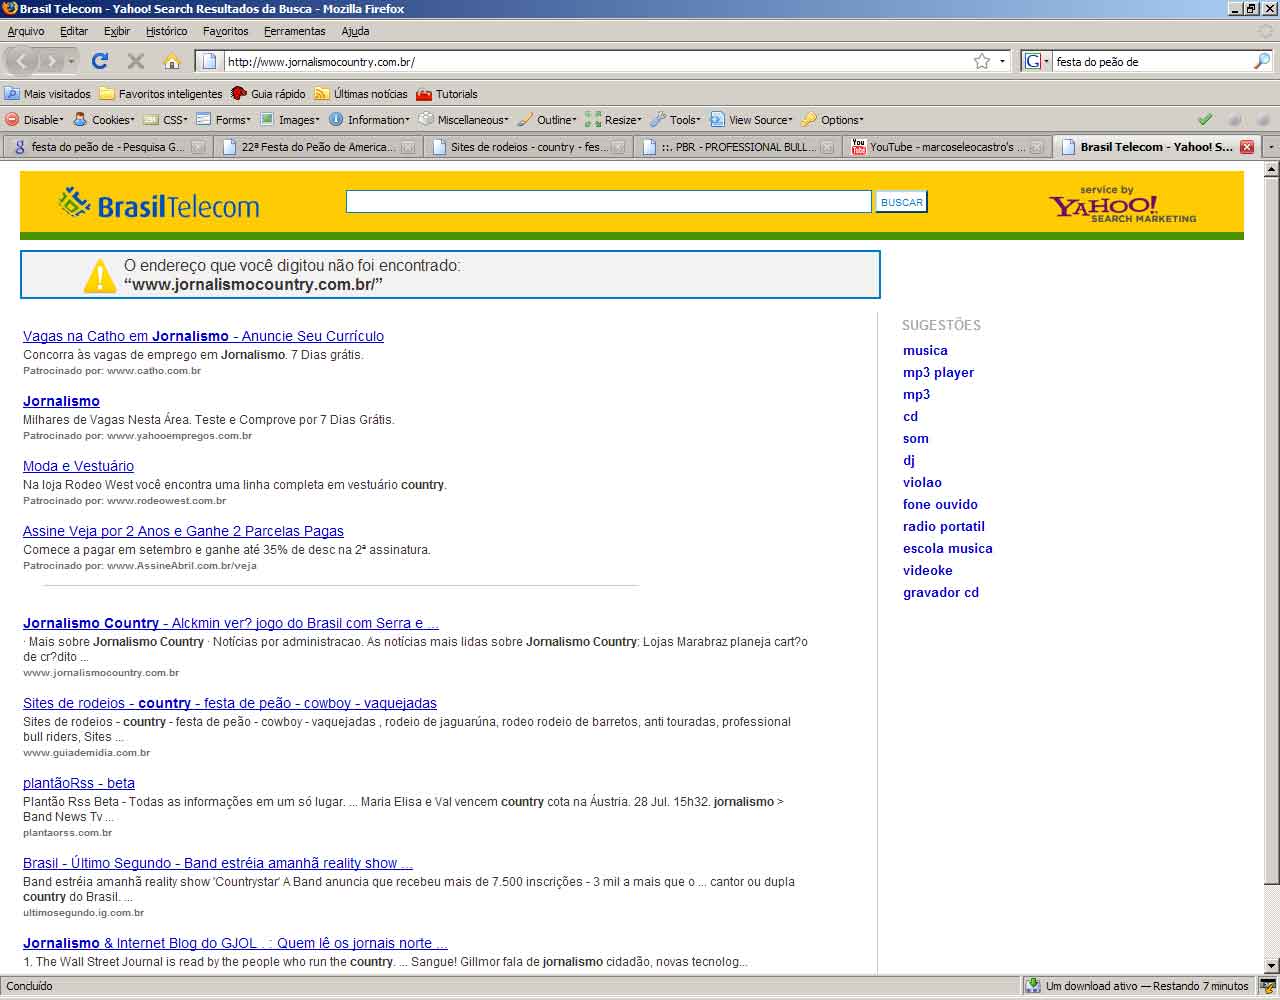Open the Favoritos menu
This screenshot has height=1000, width=1280.
(x=225, y=31)
